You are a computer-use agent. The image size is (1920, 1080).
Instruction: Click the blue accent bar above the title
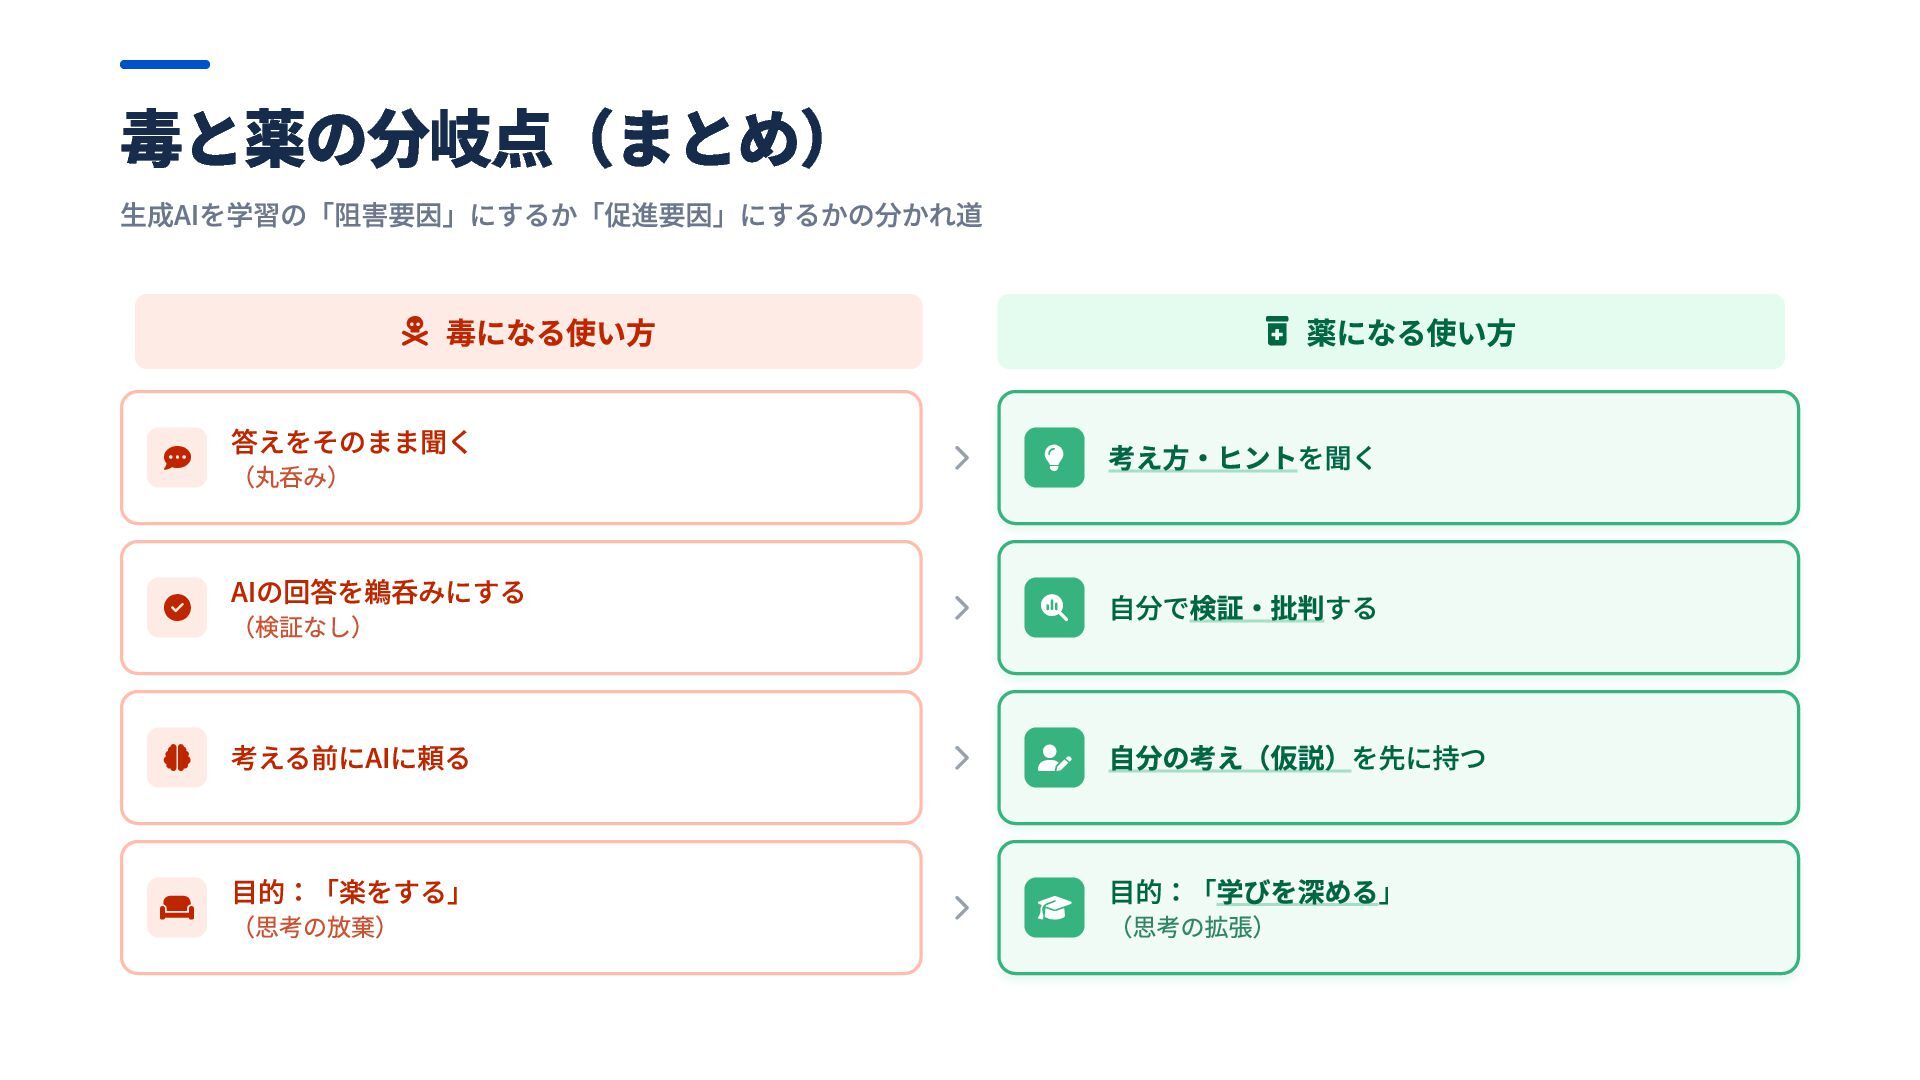[165, 65]
